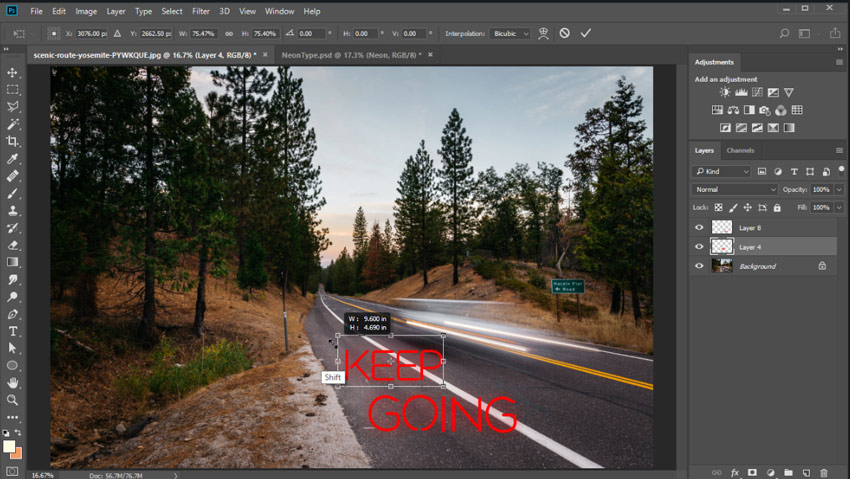Add Levels adjustment
Image resolution: width=850 pixels, height=479 pixels.
click(x=741, y=93)
